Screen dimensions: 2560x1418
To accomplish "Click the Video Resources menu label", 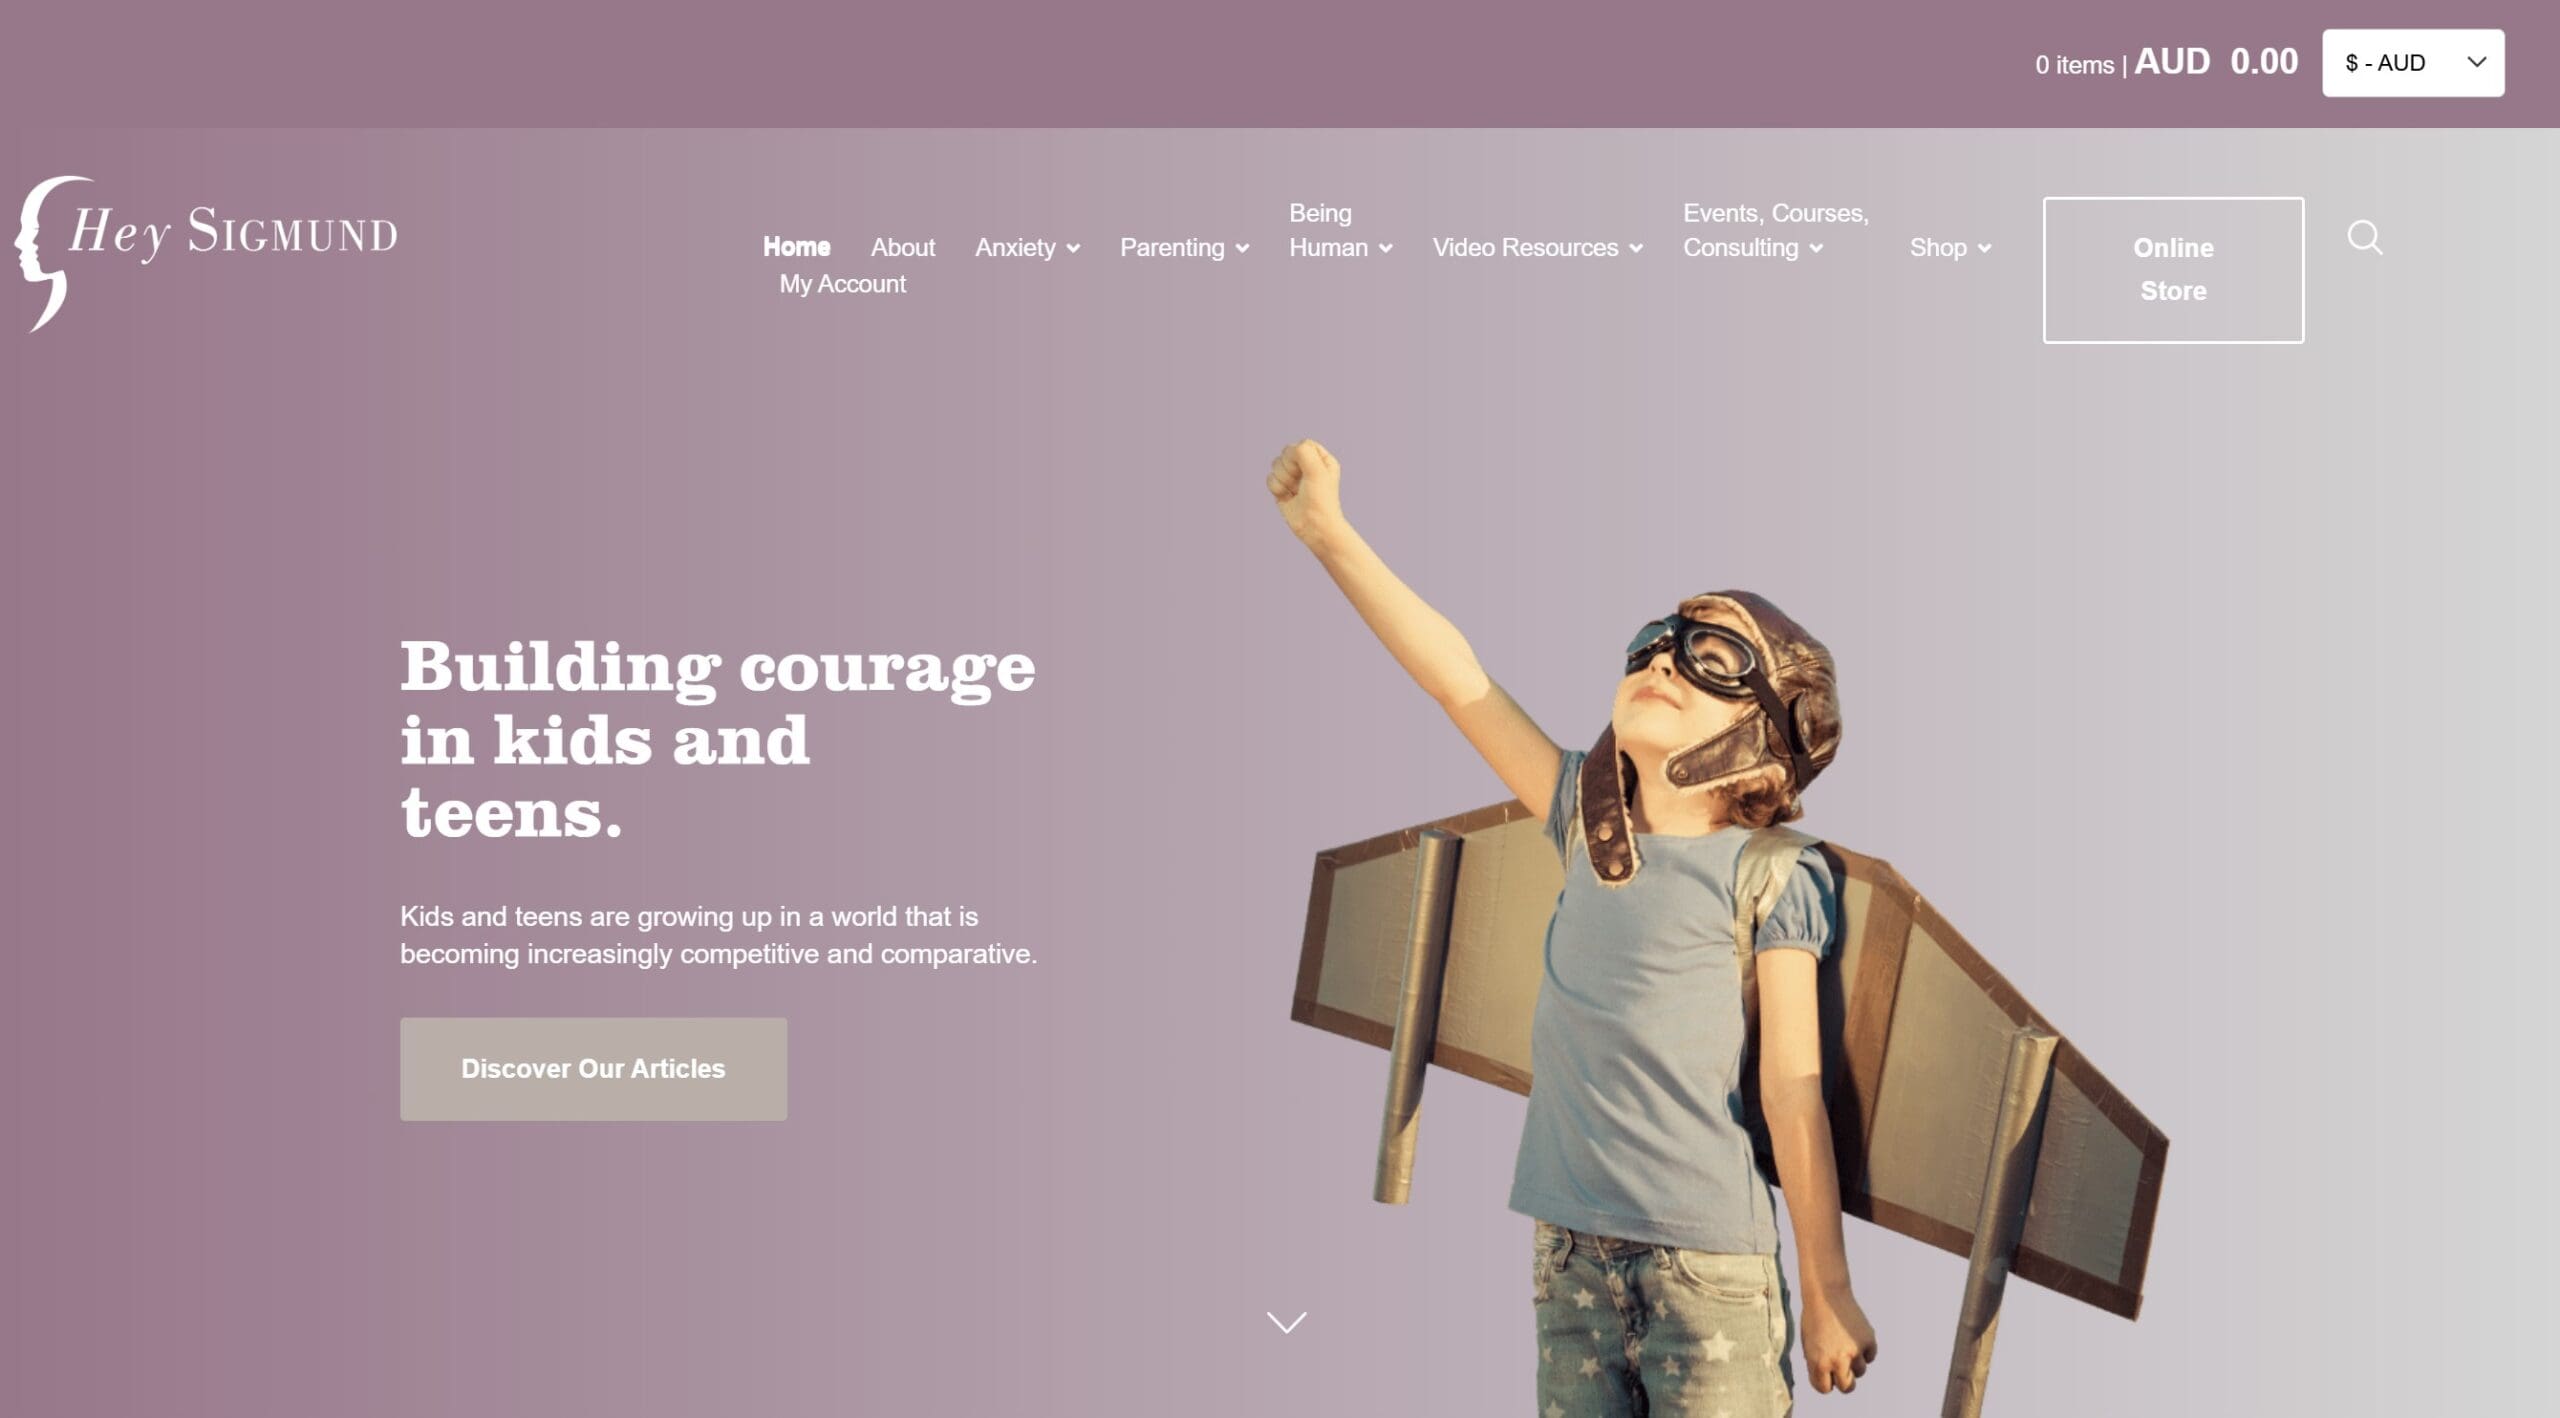I will click(x=1525, y=247).
